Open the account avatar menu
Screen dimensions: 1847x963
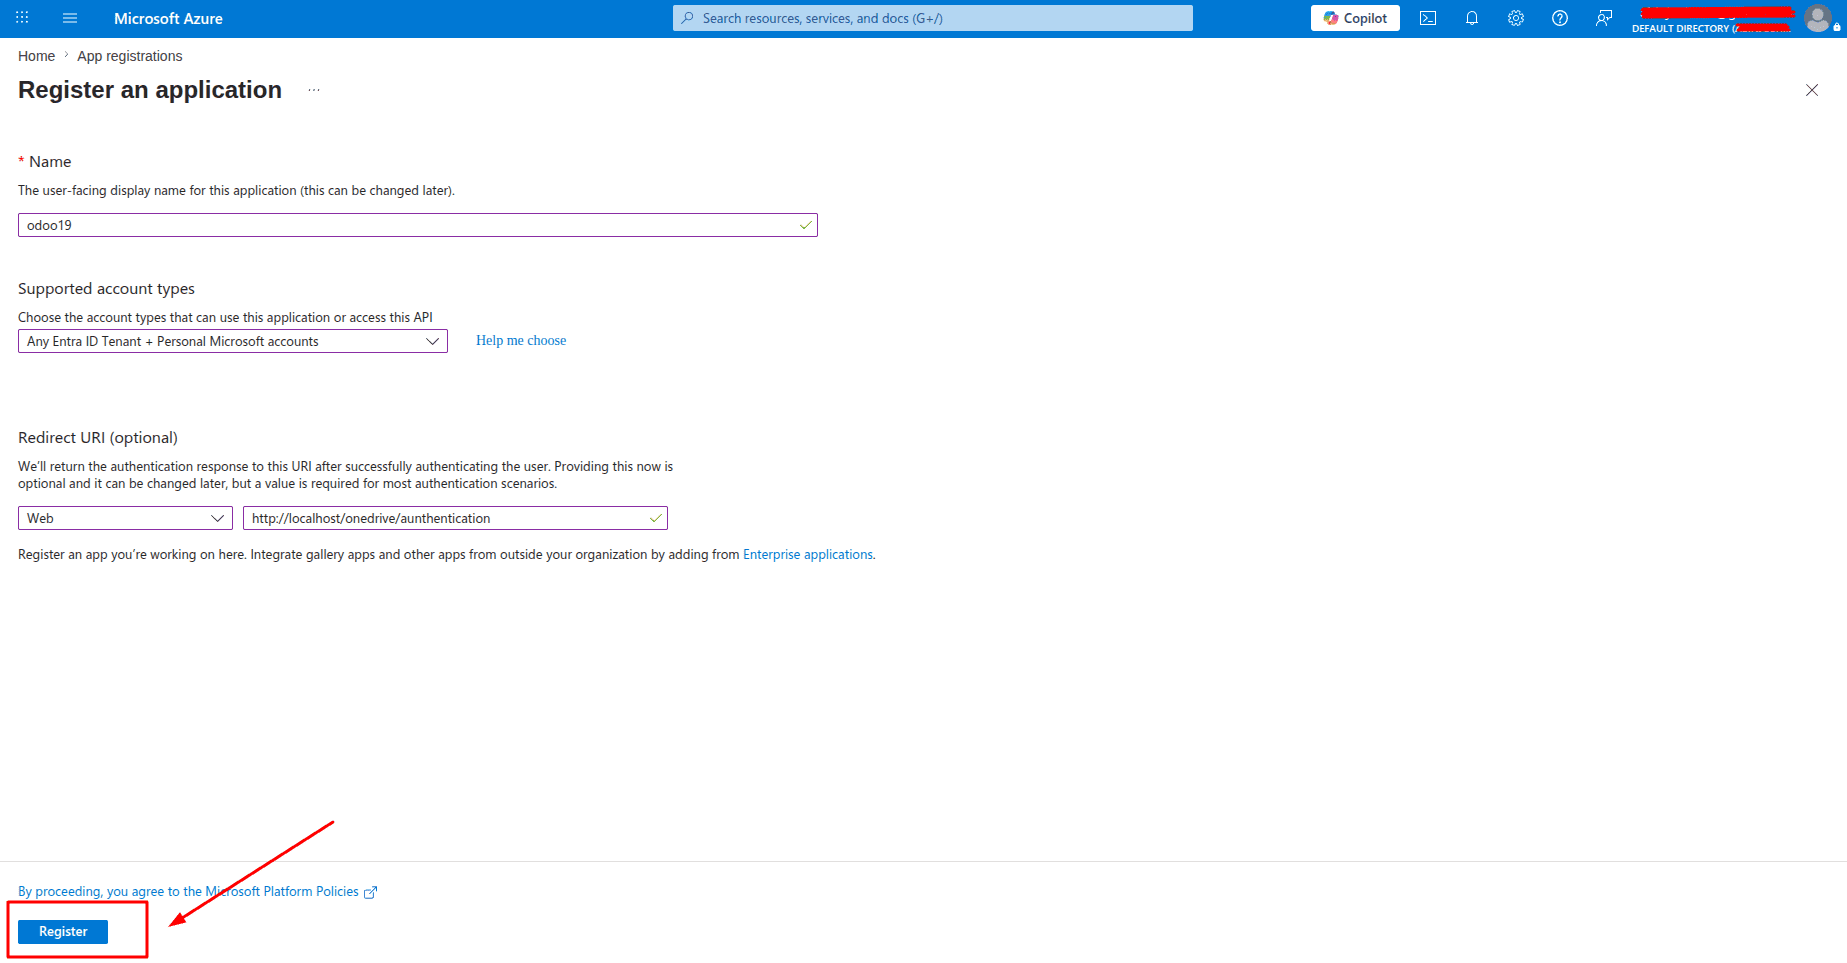[1818, 18]
